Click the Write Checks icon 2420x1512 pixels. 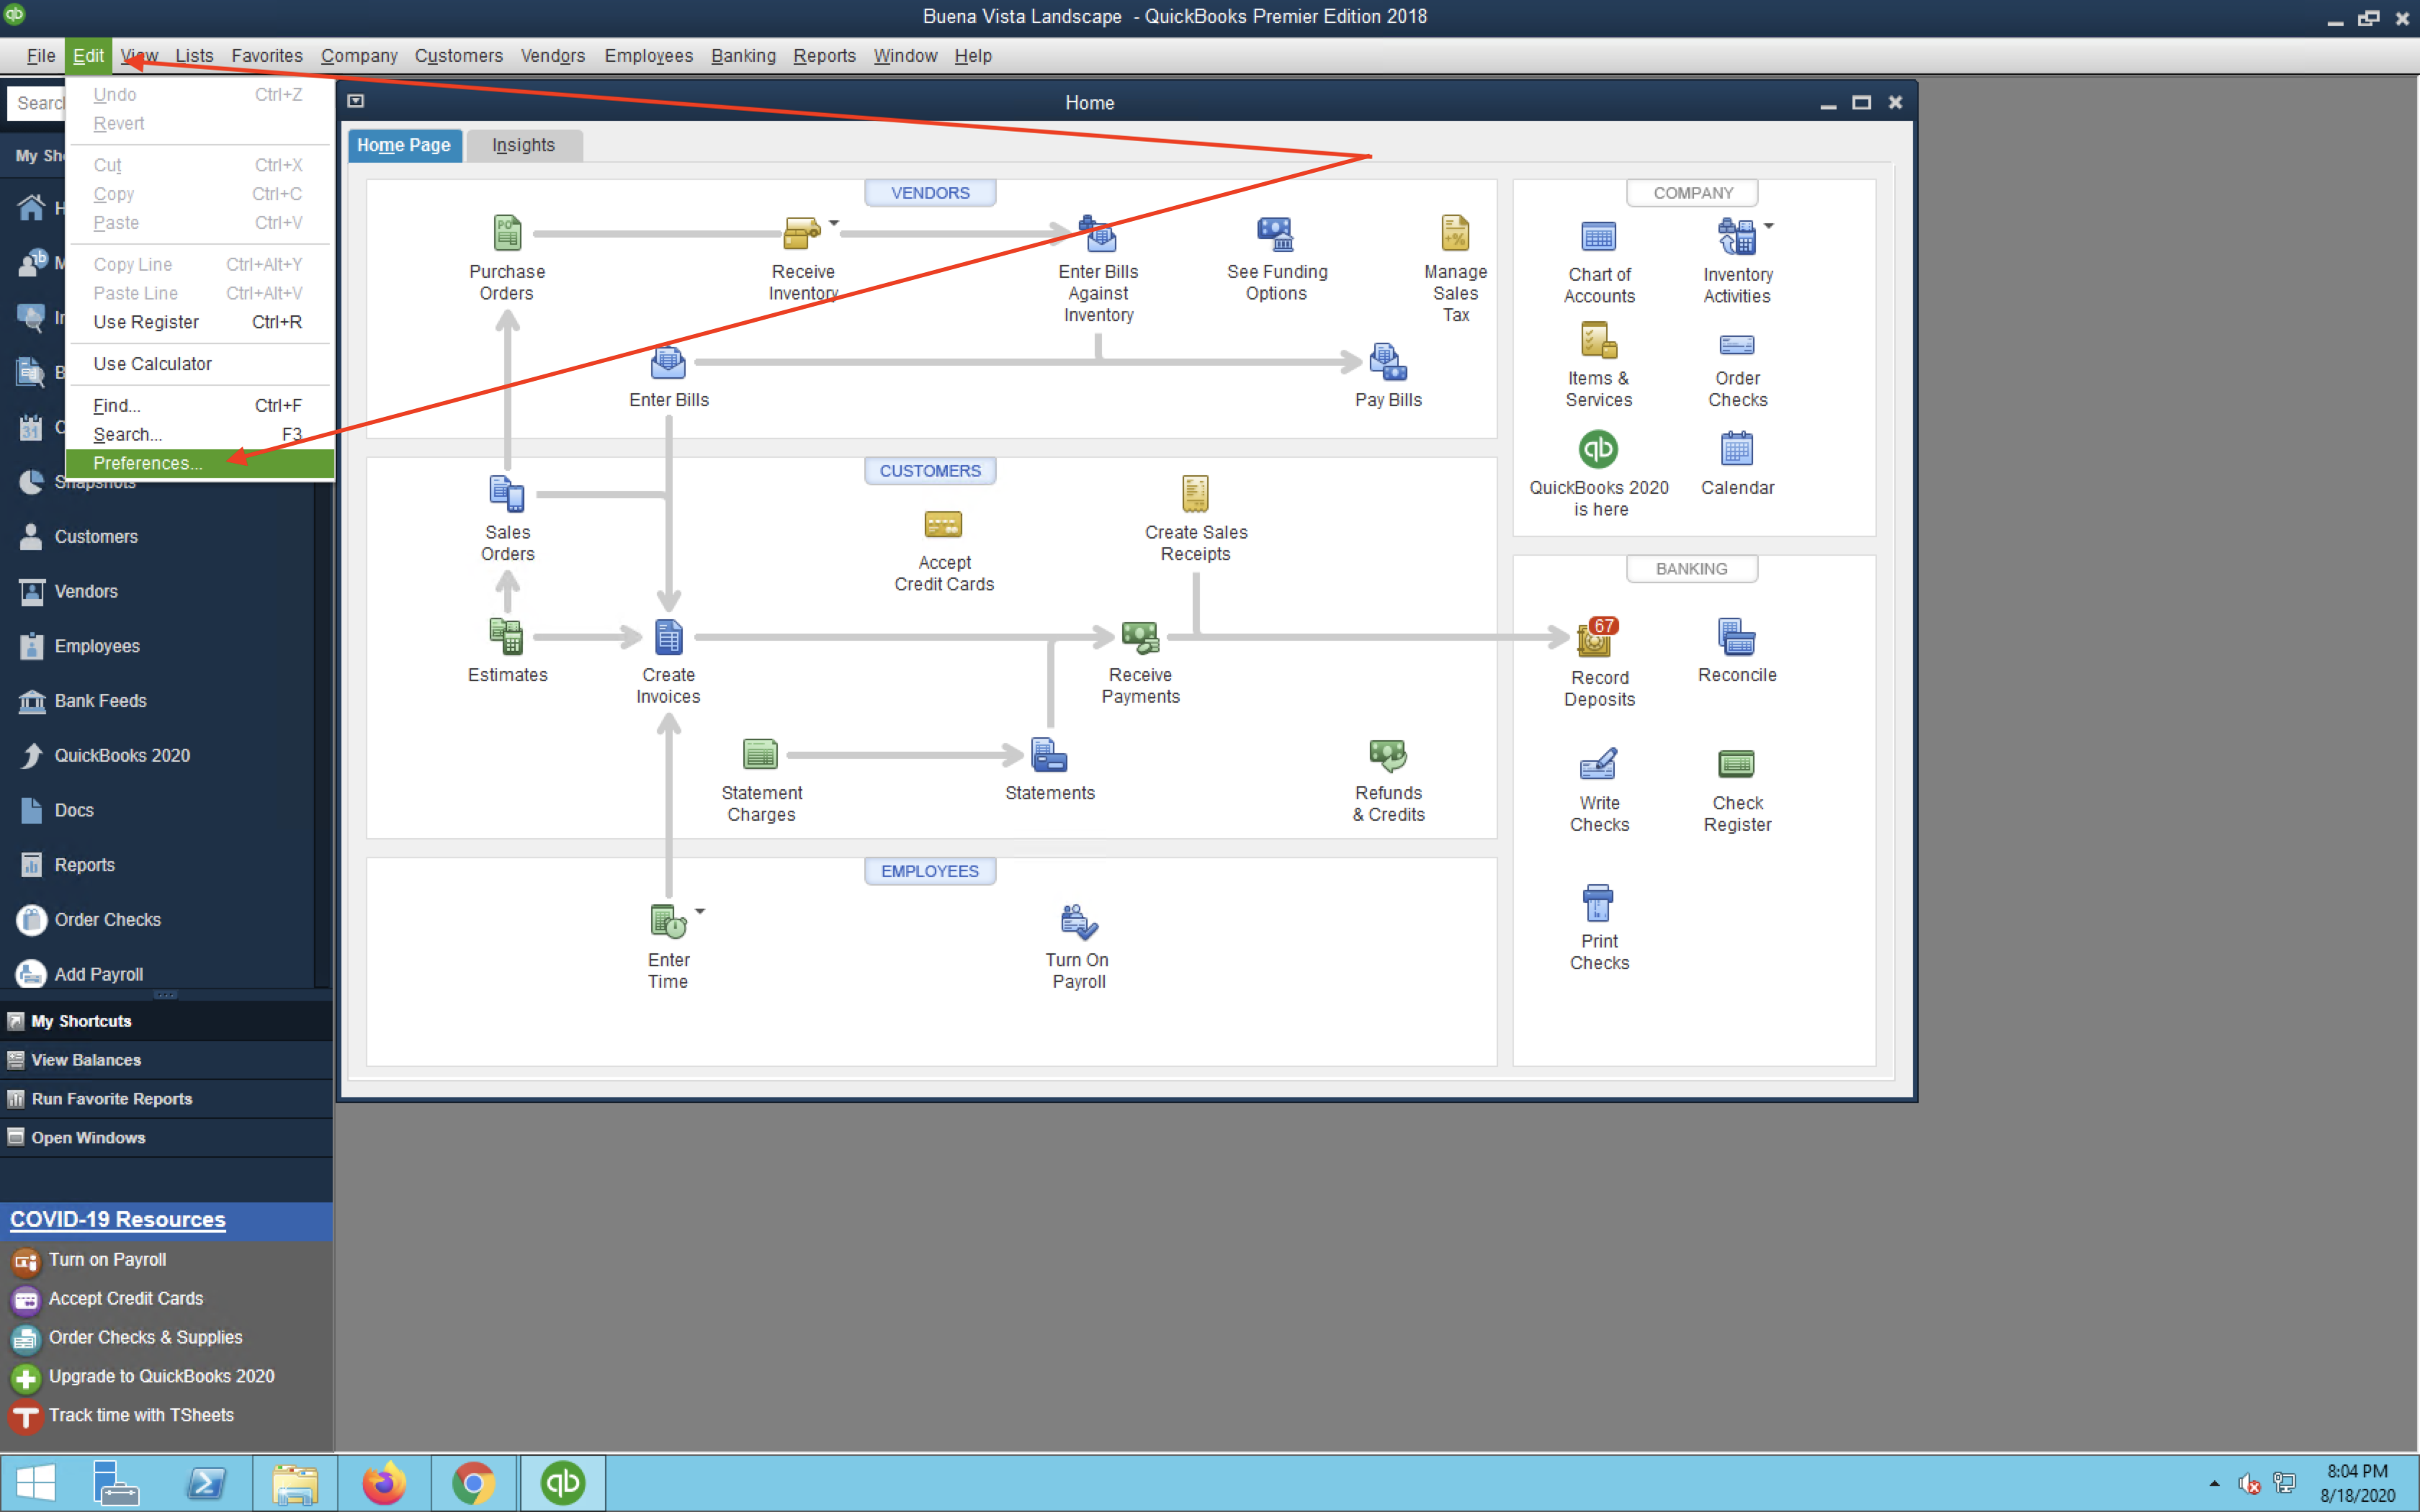pos(1598,765)
